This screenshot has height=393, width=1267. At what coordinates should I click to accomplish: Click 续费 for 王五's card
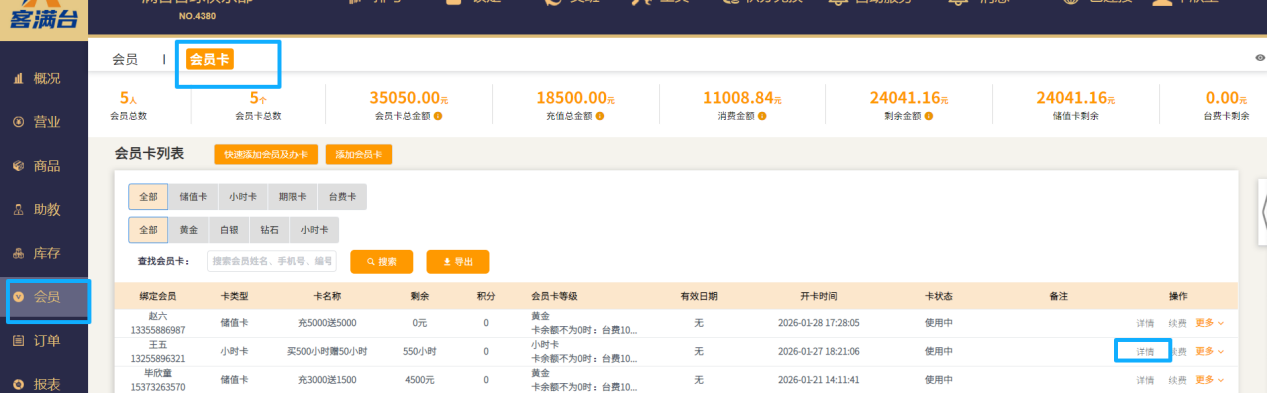[x=1177, y=352]
